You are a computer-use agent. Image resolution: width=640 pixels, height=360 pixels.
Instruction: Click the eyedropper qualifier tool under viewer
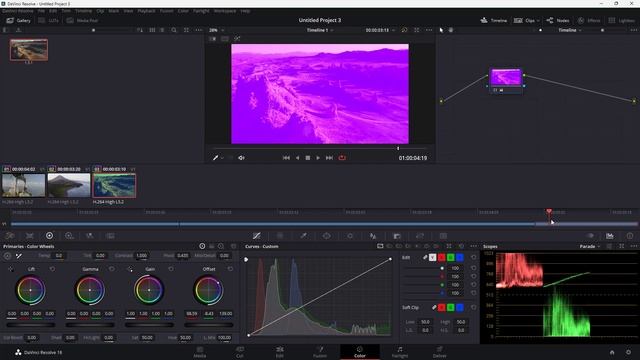(216, 158)
